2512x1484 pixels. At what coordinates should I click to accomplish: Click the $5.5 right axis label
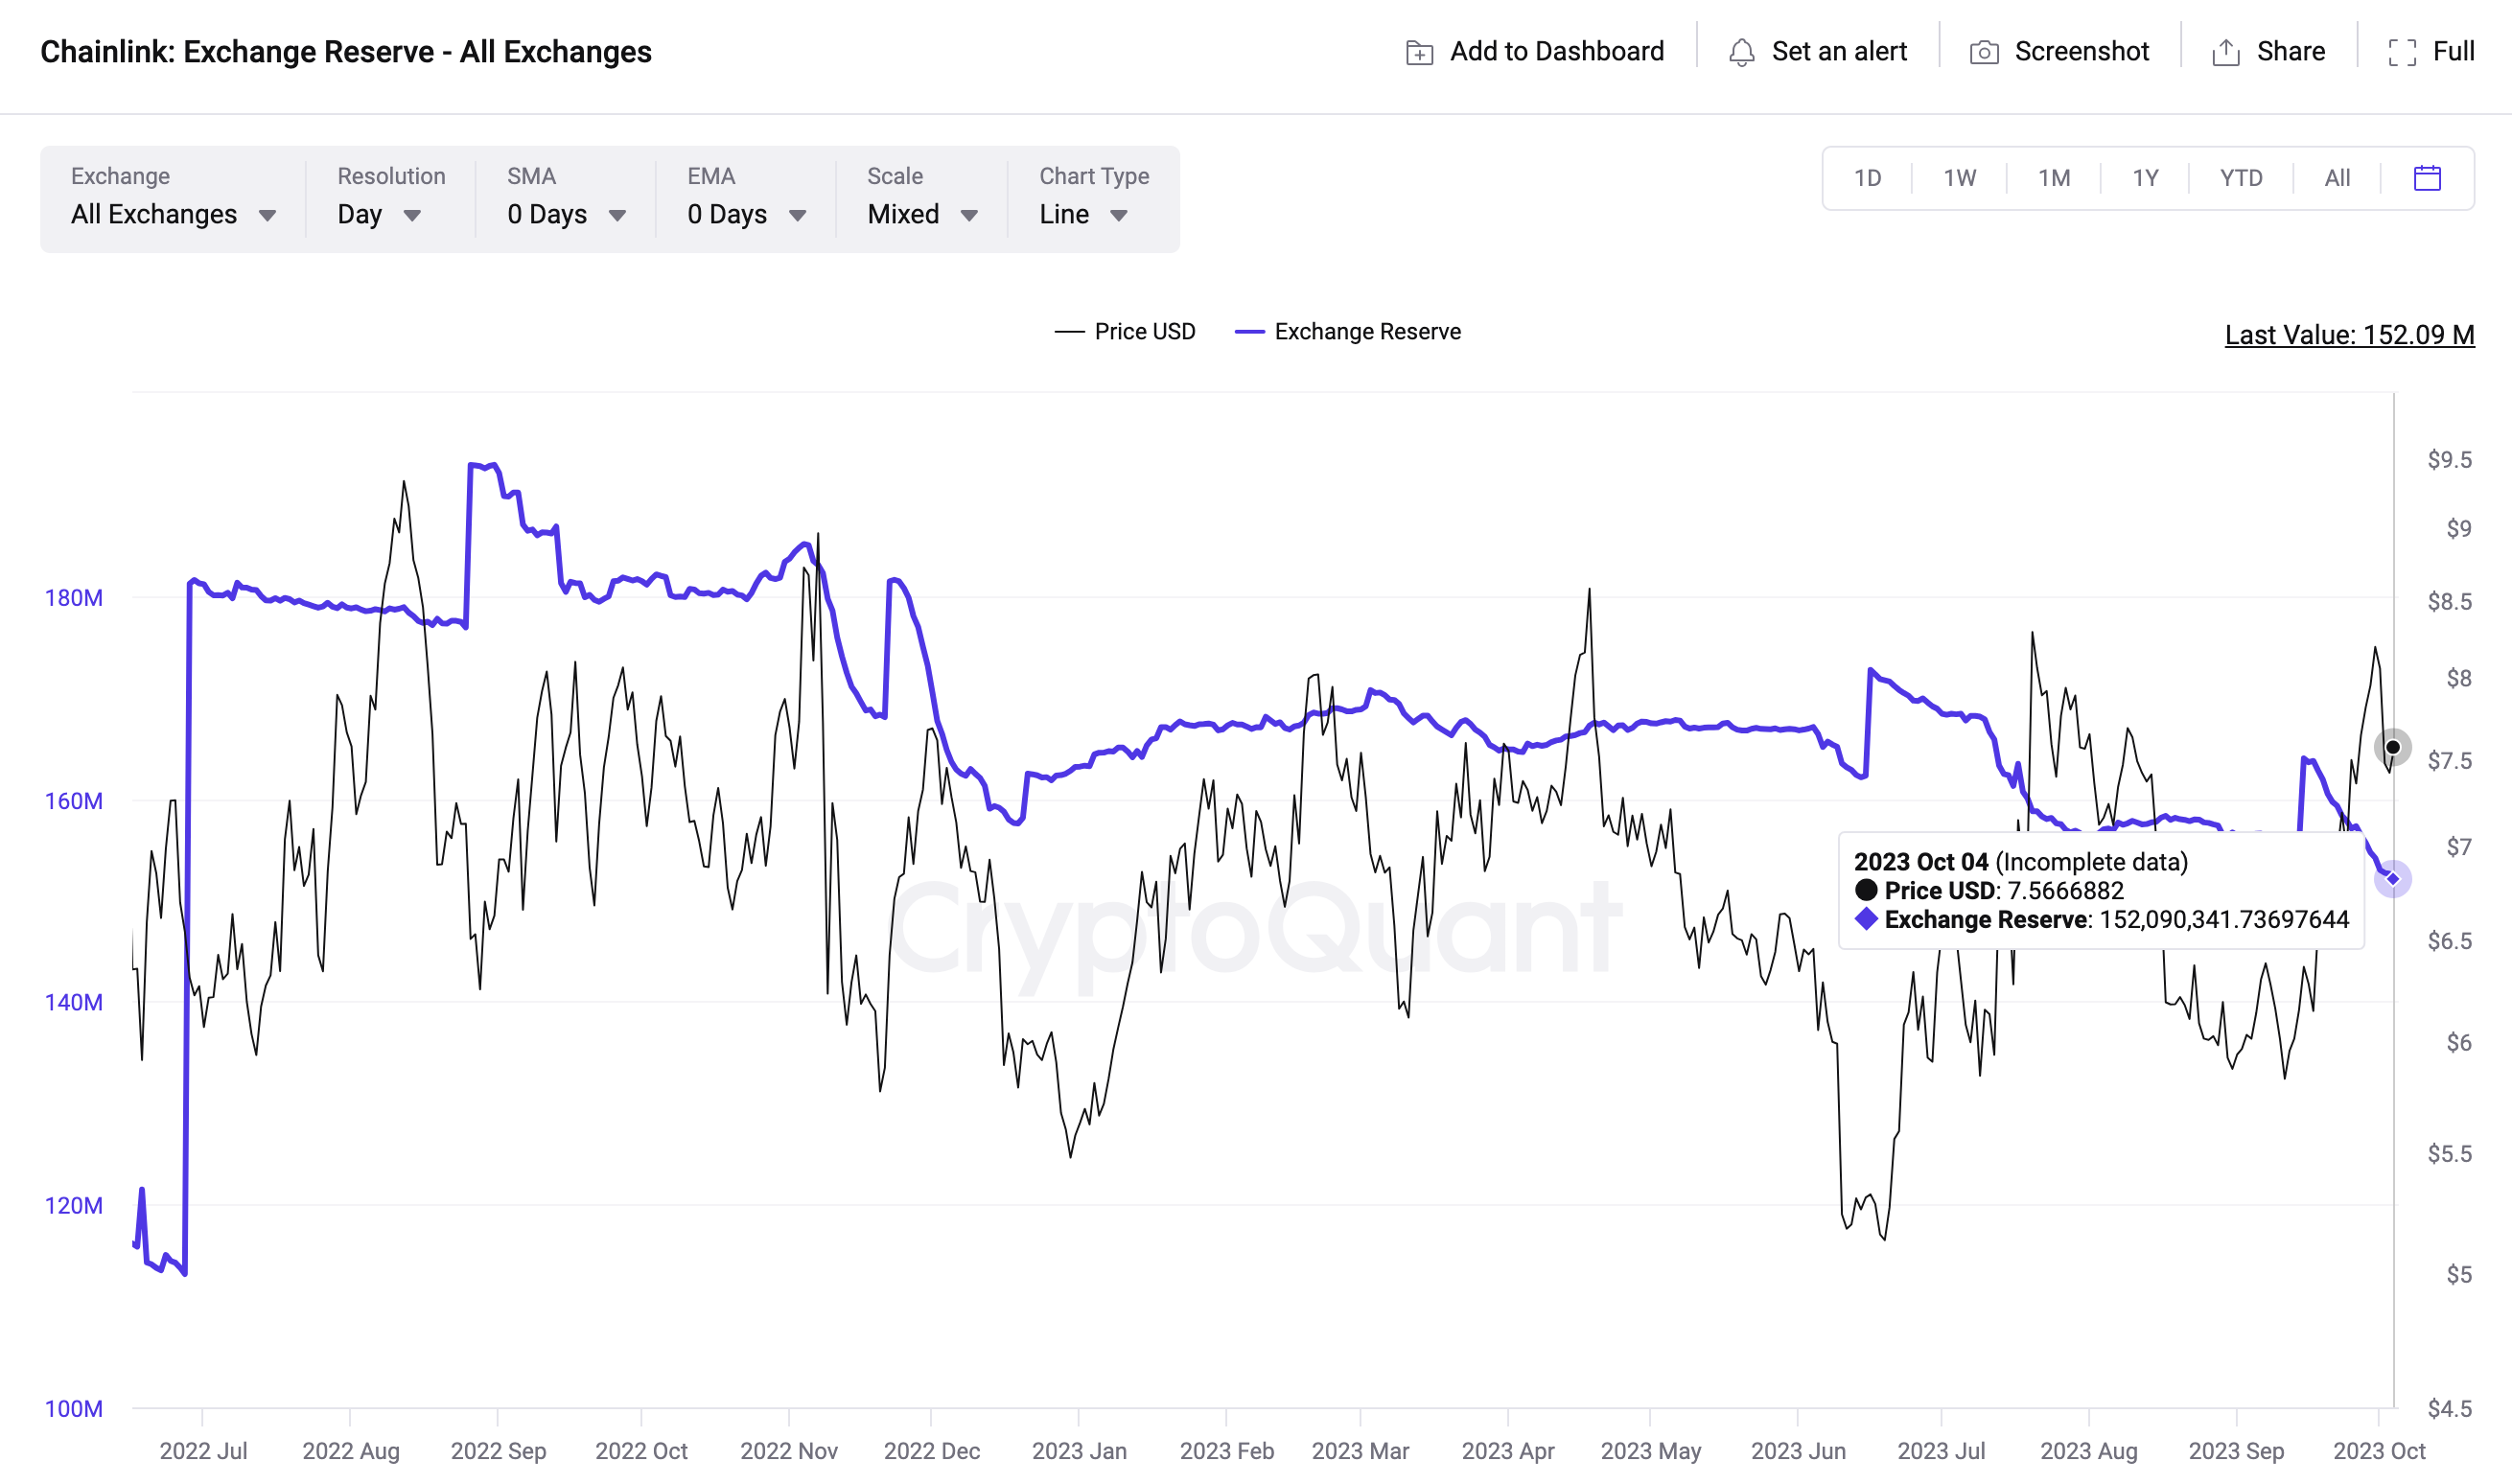coord(2449,1154)
